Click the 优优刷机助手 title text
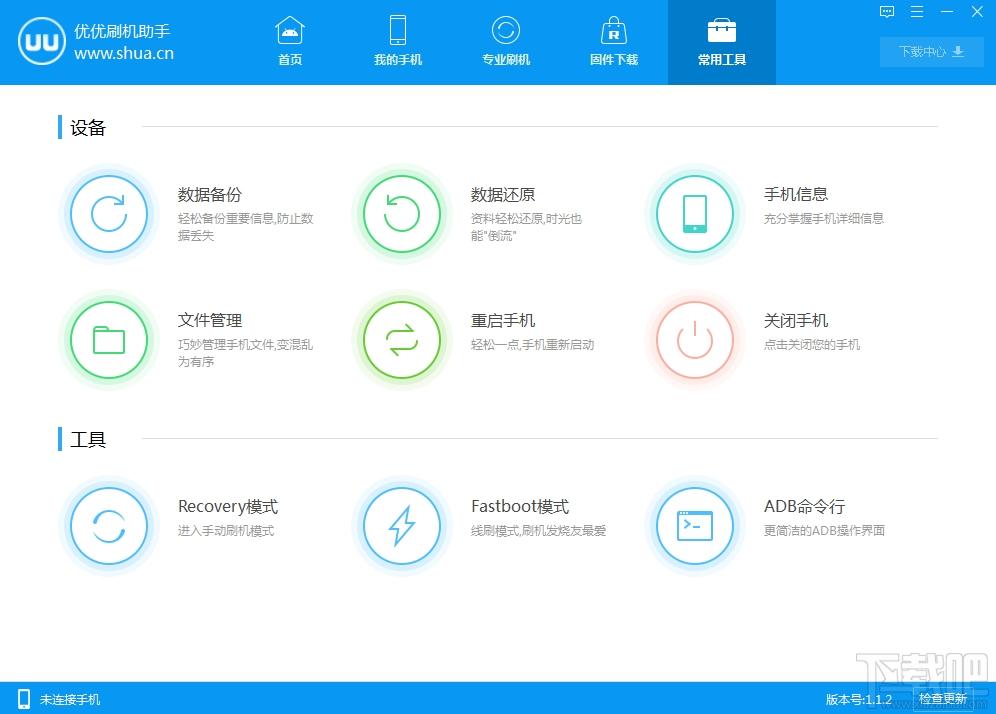 pyautogui.click(x=122, y=31)
